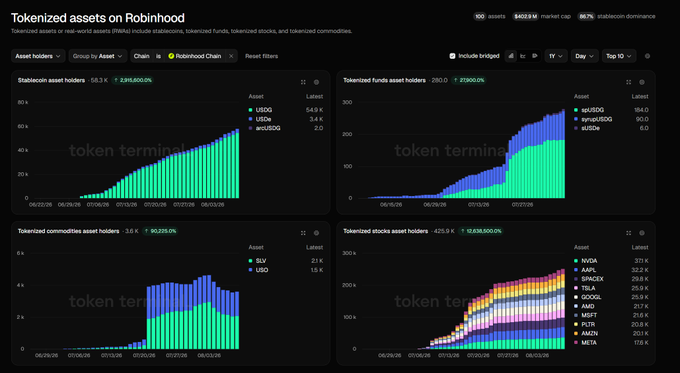This screenshot has width=680, height=373.
Task: Open the Robinhood Chain value selector
Action: (195, 56)
